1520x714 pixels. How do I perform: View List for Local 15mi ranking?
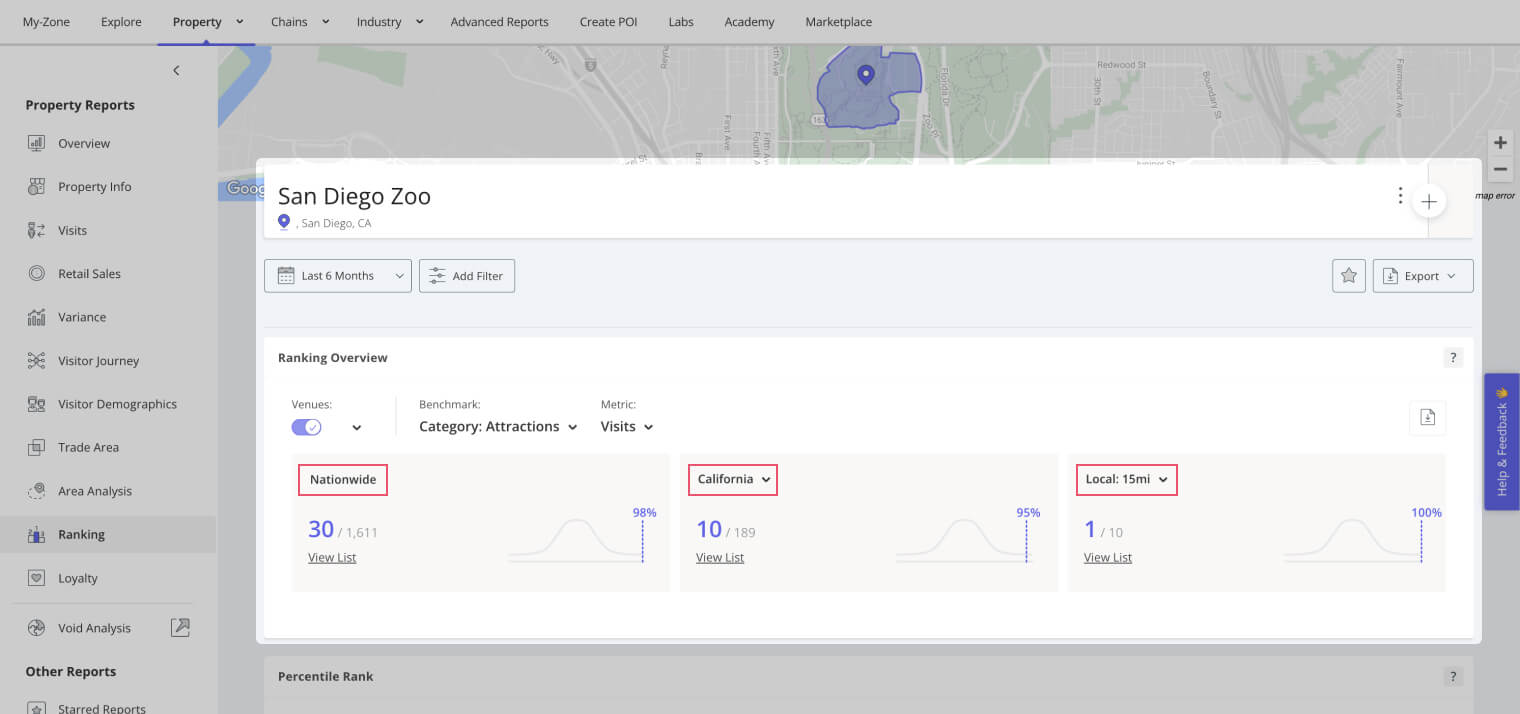point(1108,558)
